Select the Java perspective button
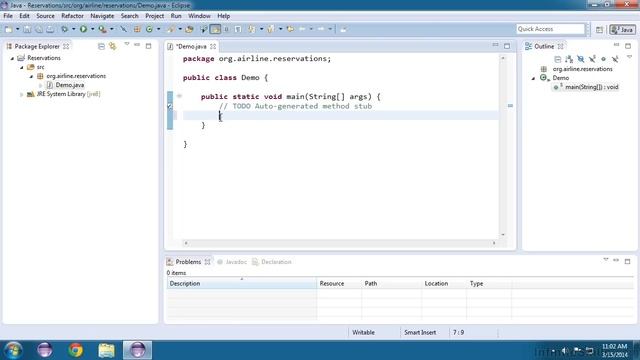 [x=622, y=29]
